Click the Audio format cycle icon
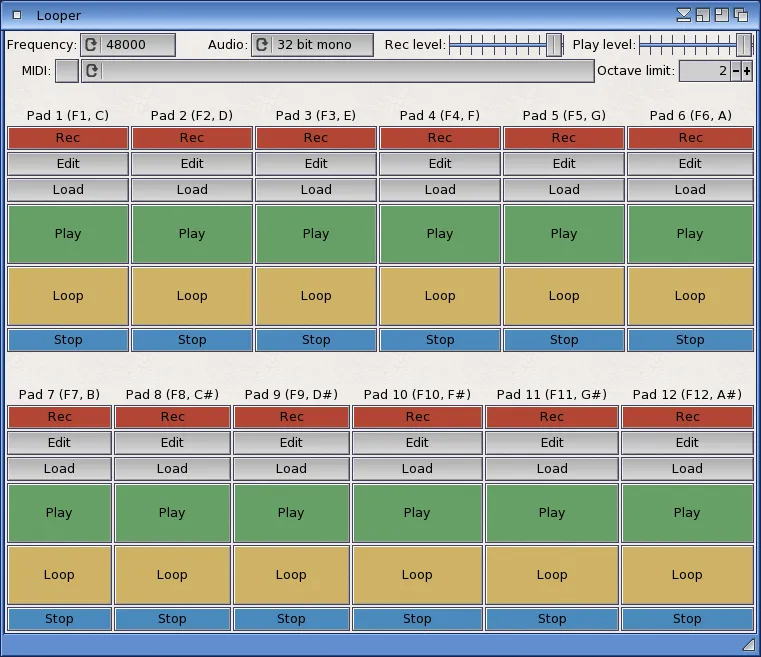 coord(262,45)
